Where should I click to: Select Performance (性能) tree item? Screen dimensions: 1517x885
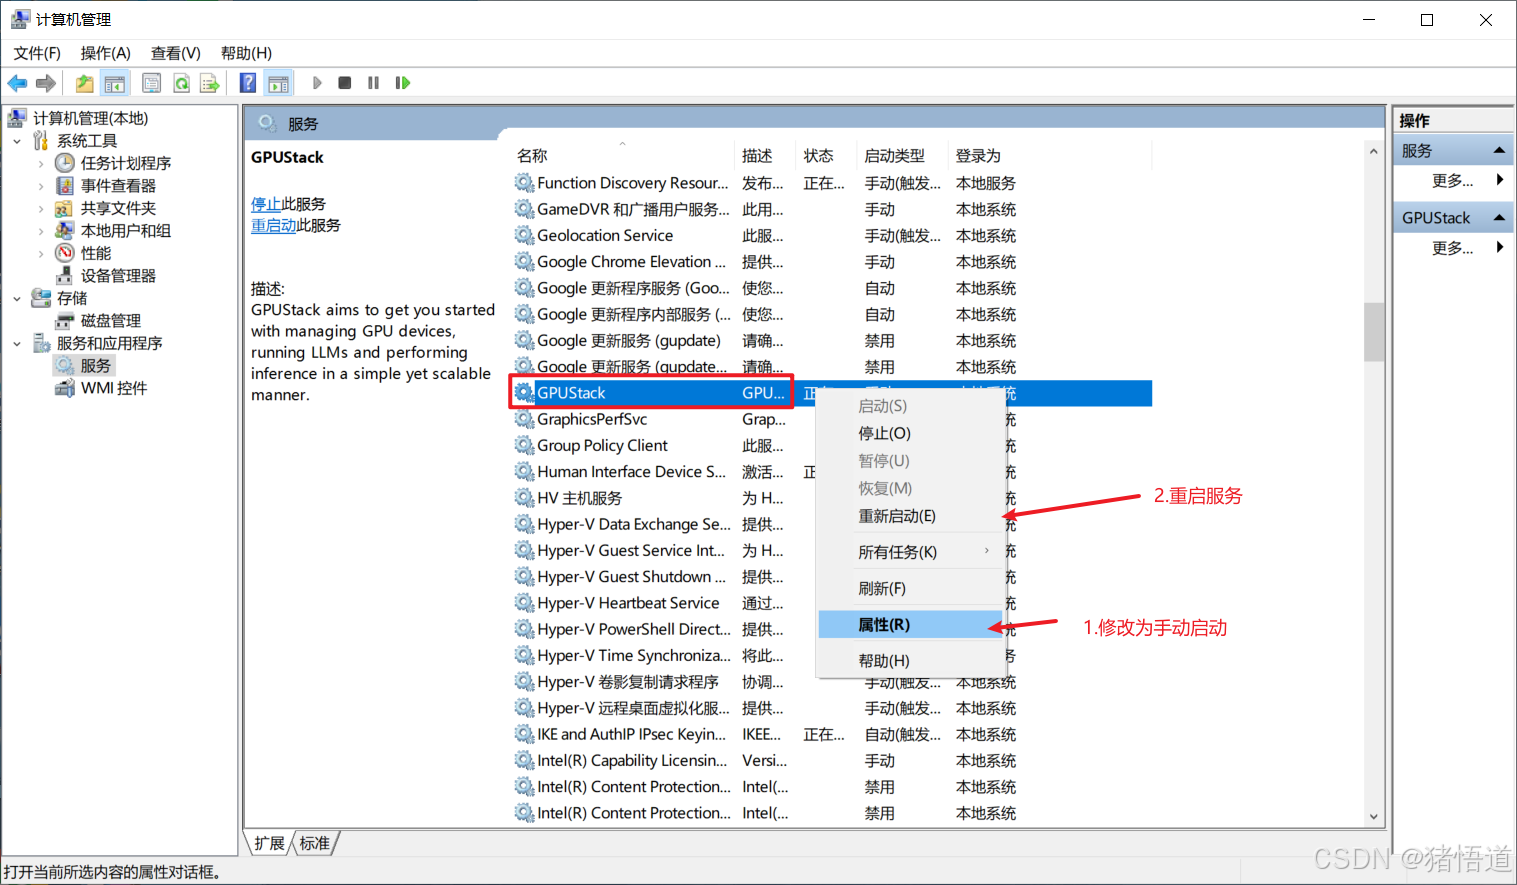96,253
